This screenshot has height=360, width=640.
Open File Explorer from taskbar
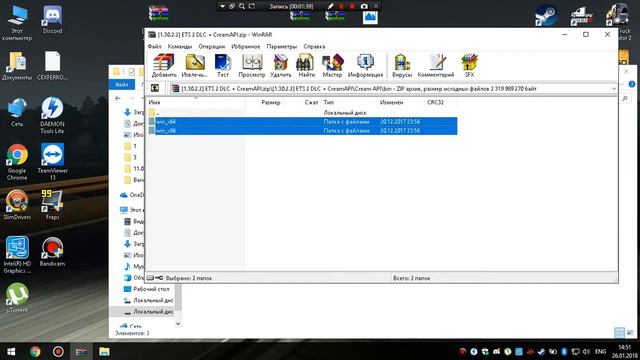coord(104,351)
